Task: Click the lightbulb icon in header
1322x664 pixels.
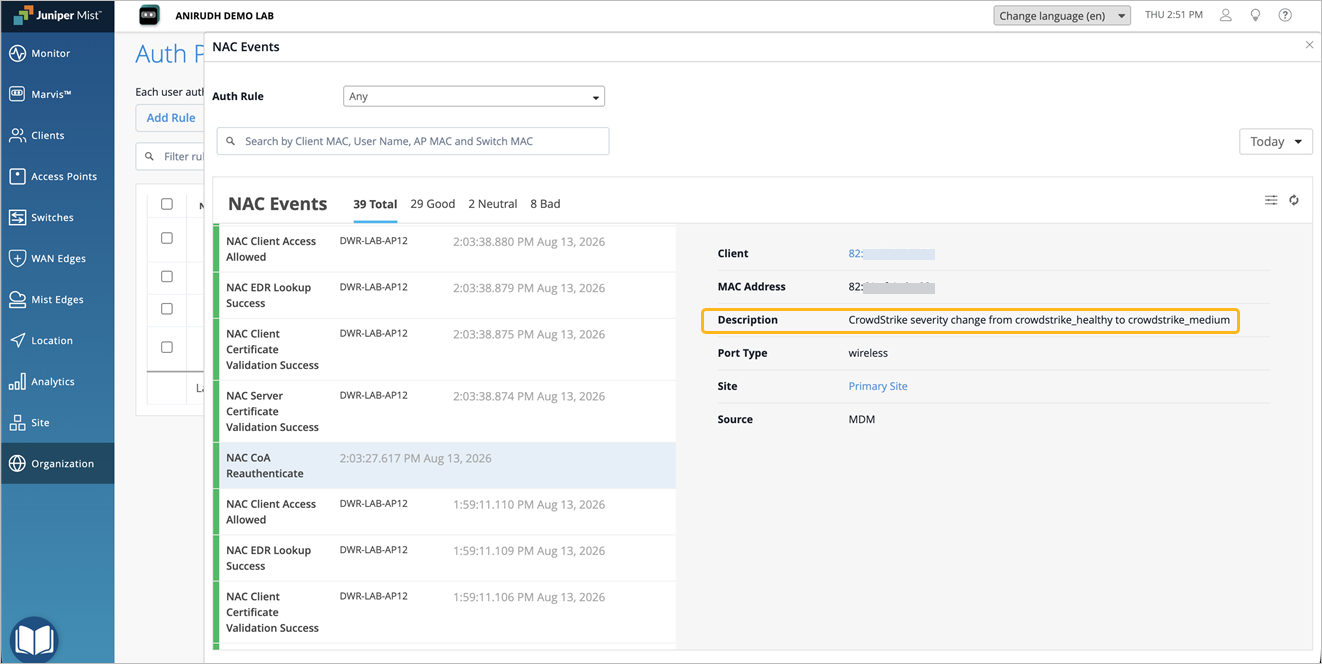Action: [1255, 15]
